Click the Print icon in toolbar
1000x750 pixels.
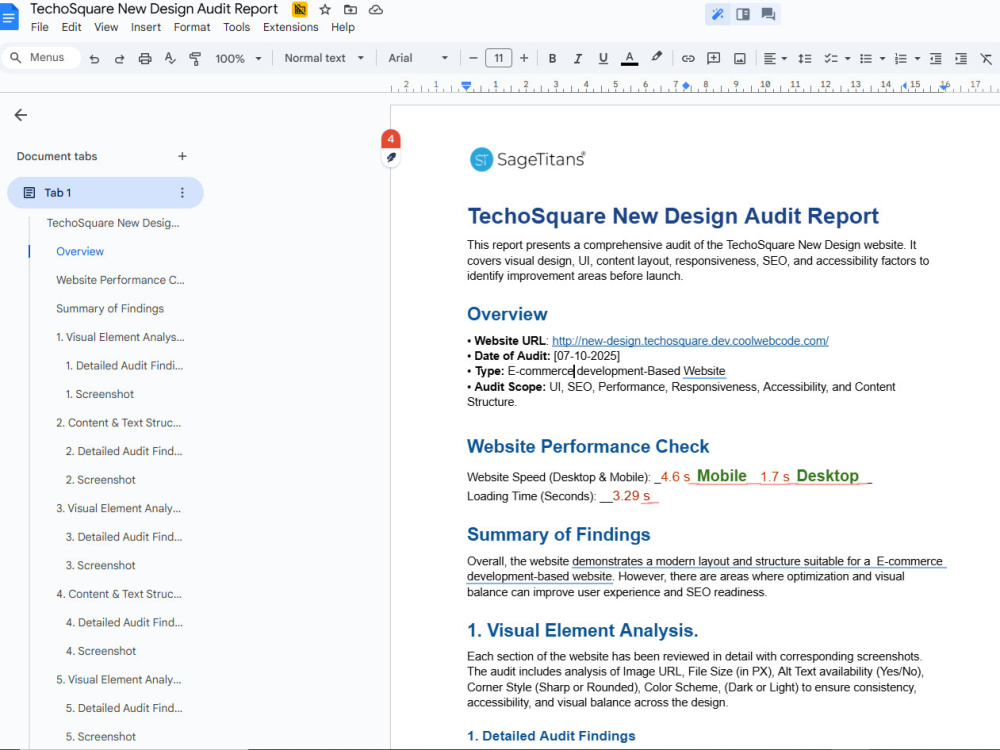(145, 59)
